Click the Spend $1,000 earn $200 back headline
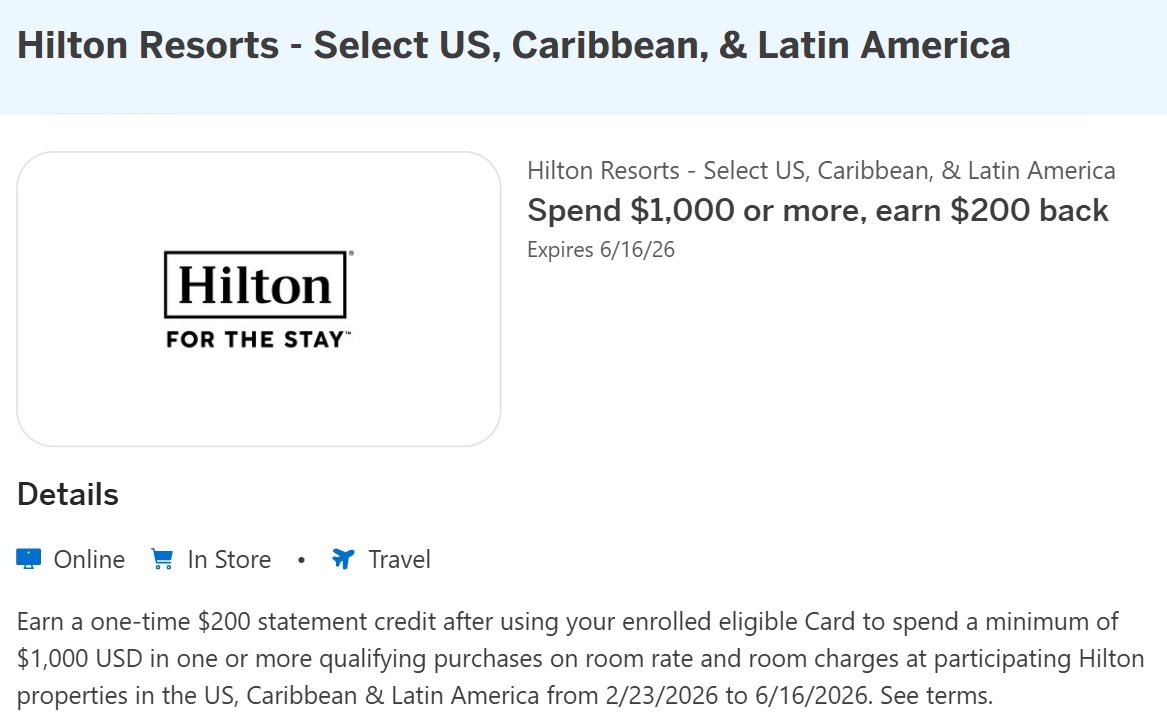 pyautogui.click(x=817, y=211)
